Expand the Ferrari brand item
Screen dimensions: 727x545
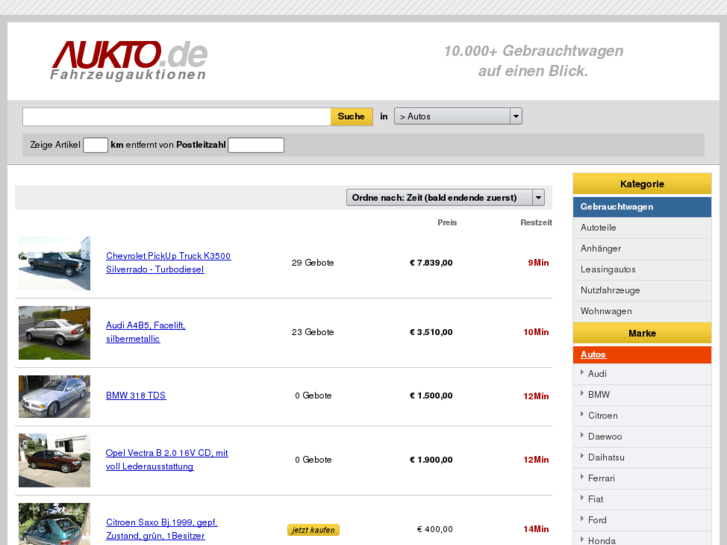click(x=642, y=478)
